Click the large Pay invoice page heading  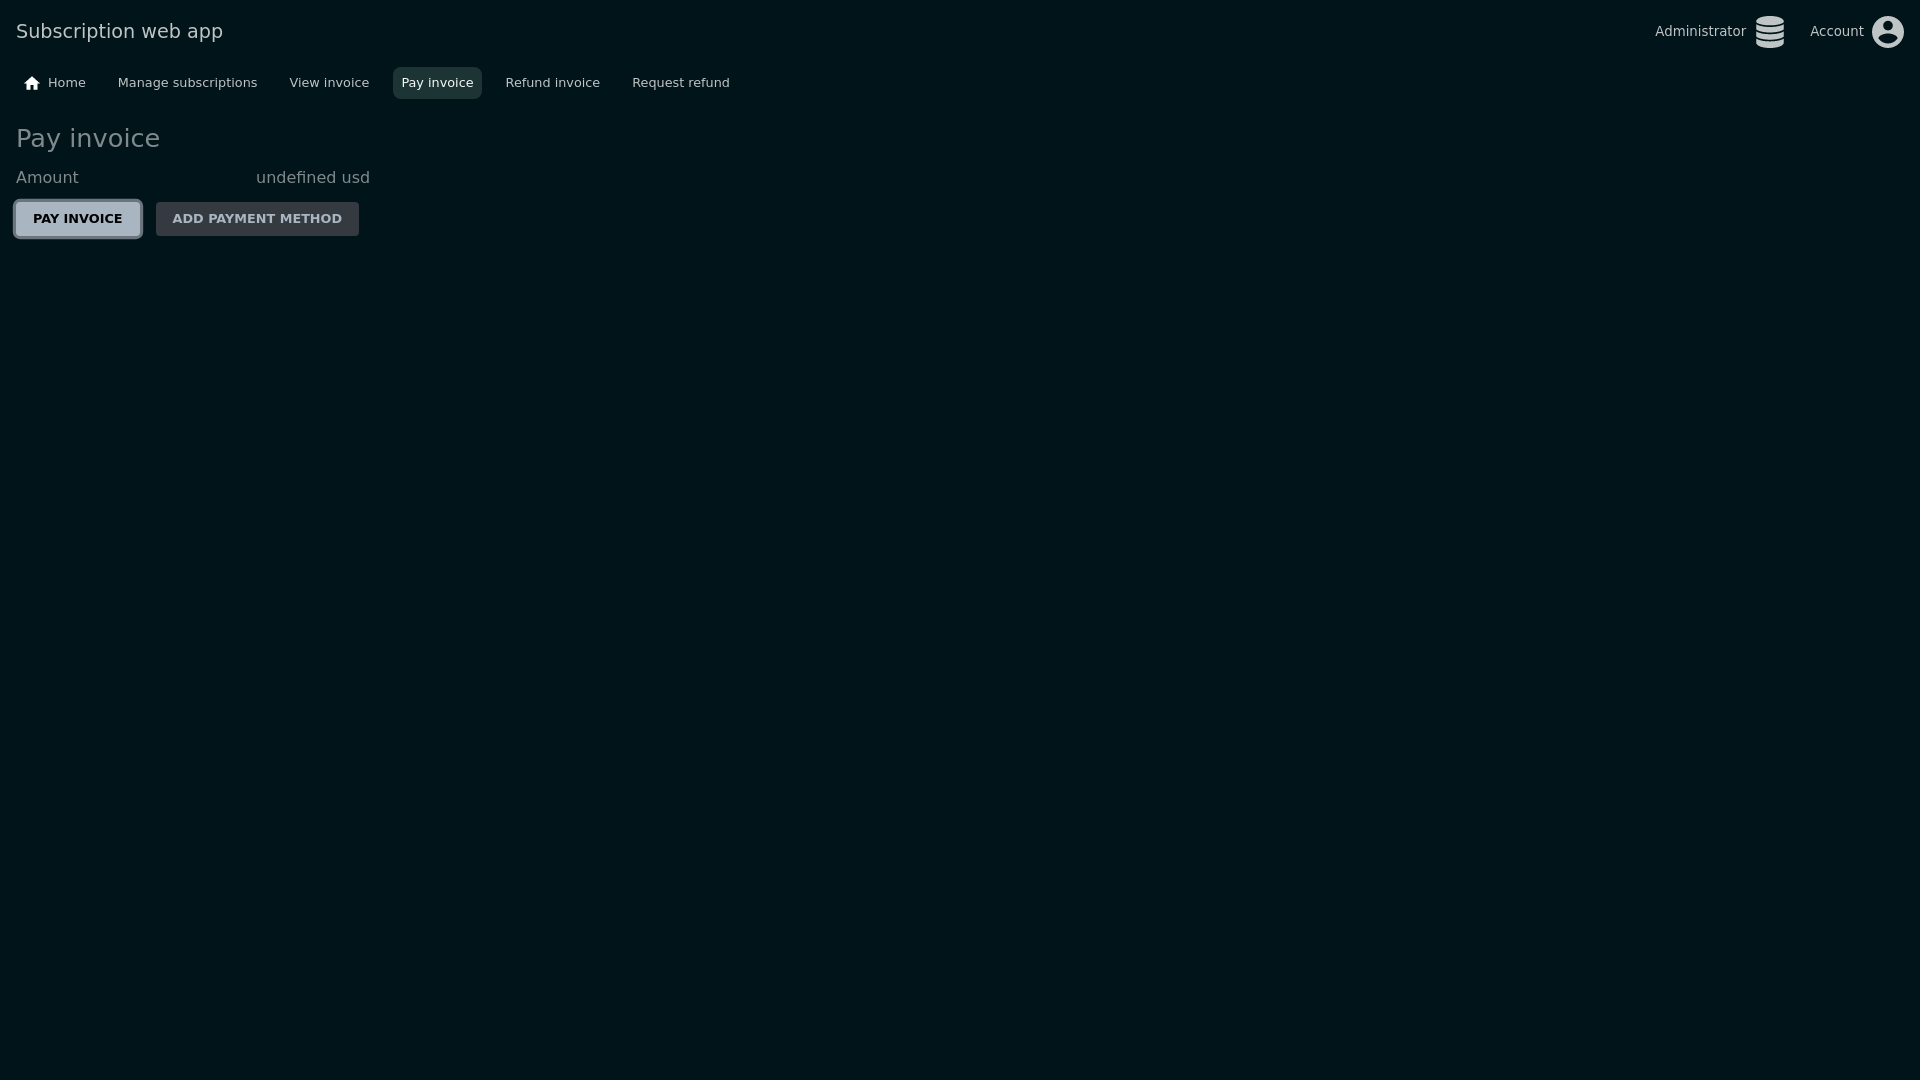click(88, 139)
